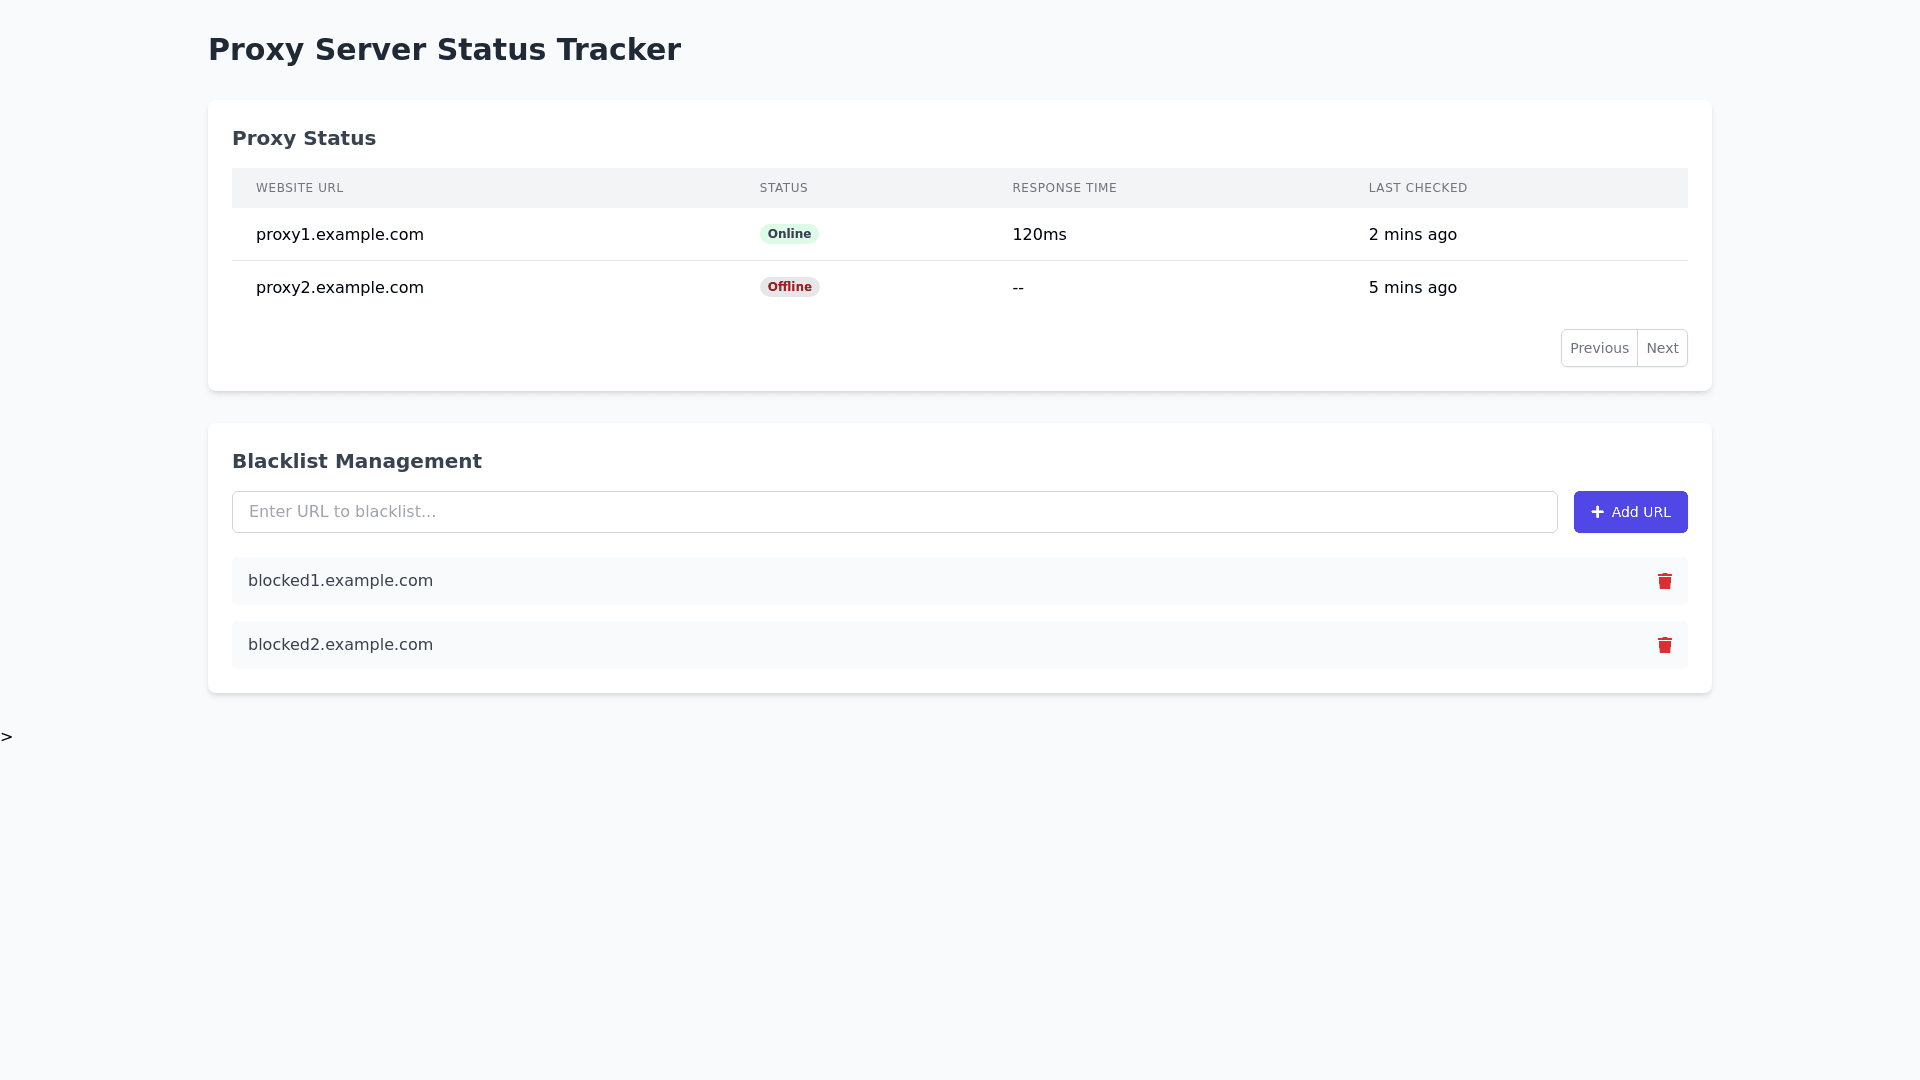The image size is (1920, 1080).
Task: Delete blocked2.example.com with trash icon
Action: (1664, 645)
